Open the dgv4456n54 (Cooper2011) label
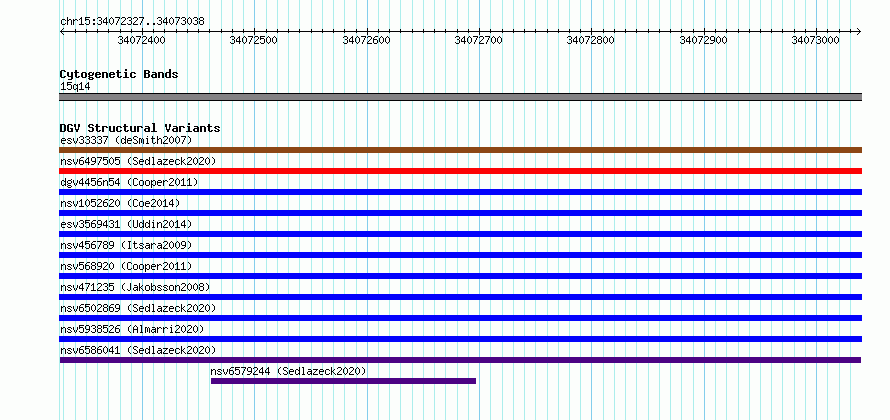Viewport: 890px width, 420px height. [x=129, y=182]
